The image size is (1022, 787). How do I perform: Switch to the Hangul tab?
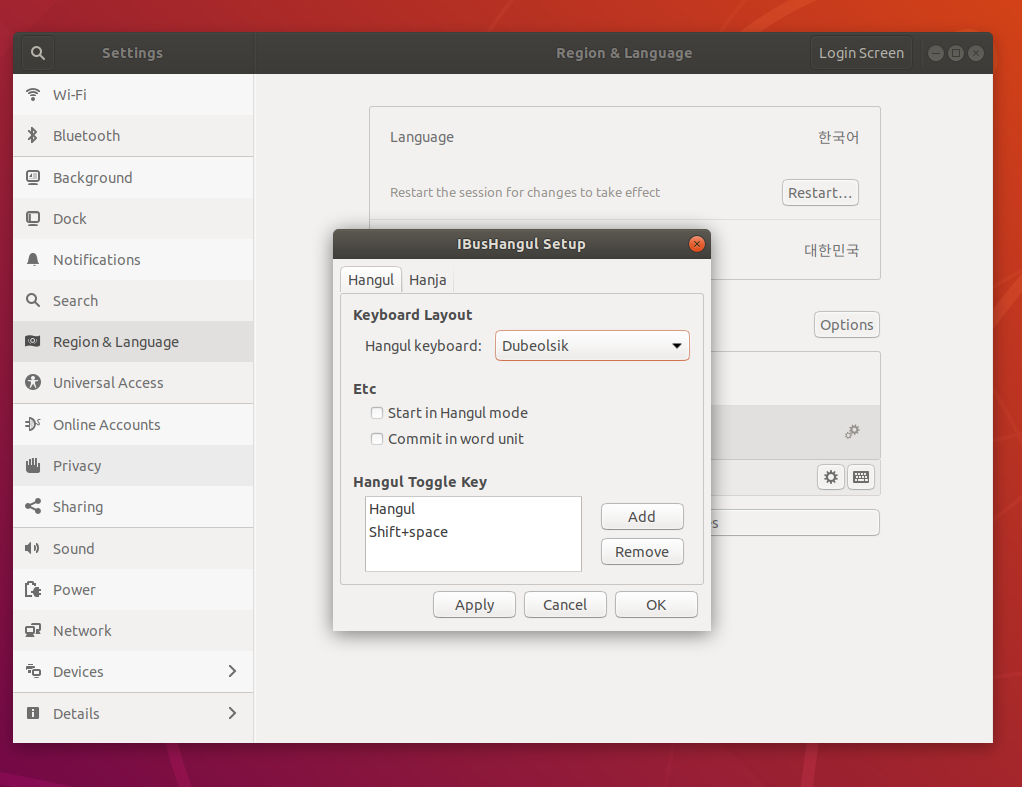pyautogui.click(x=371, y=280)
